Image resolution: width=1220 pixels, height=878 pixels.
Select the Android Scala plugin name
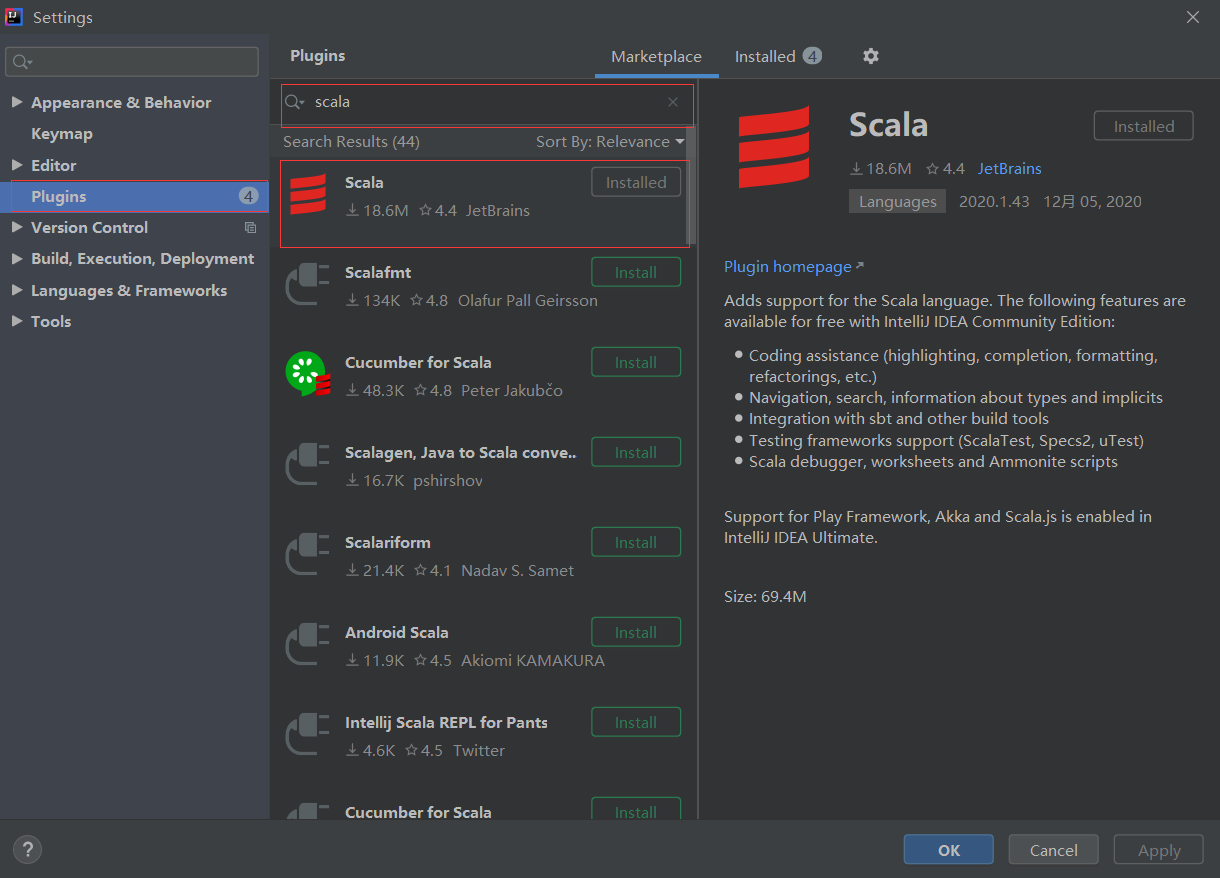click(396, 632)
